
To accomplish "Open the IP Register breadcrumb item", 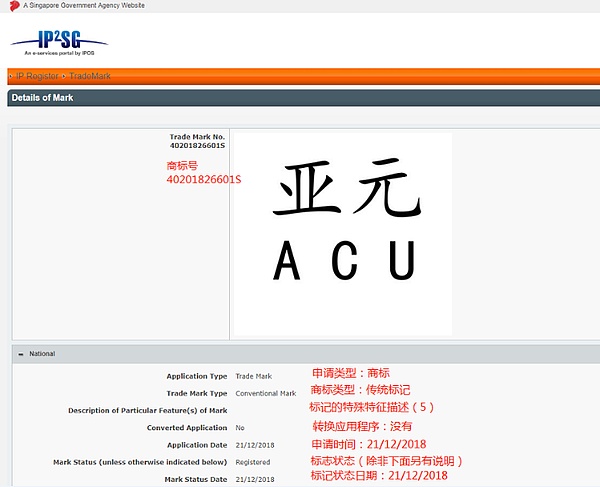I will (37, 76).
